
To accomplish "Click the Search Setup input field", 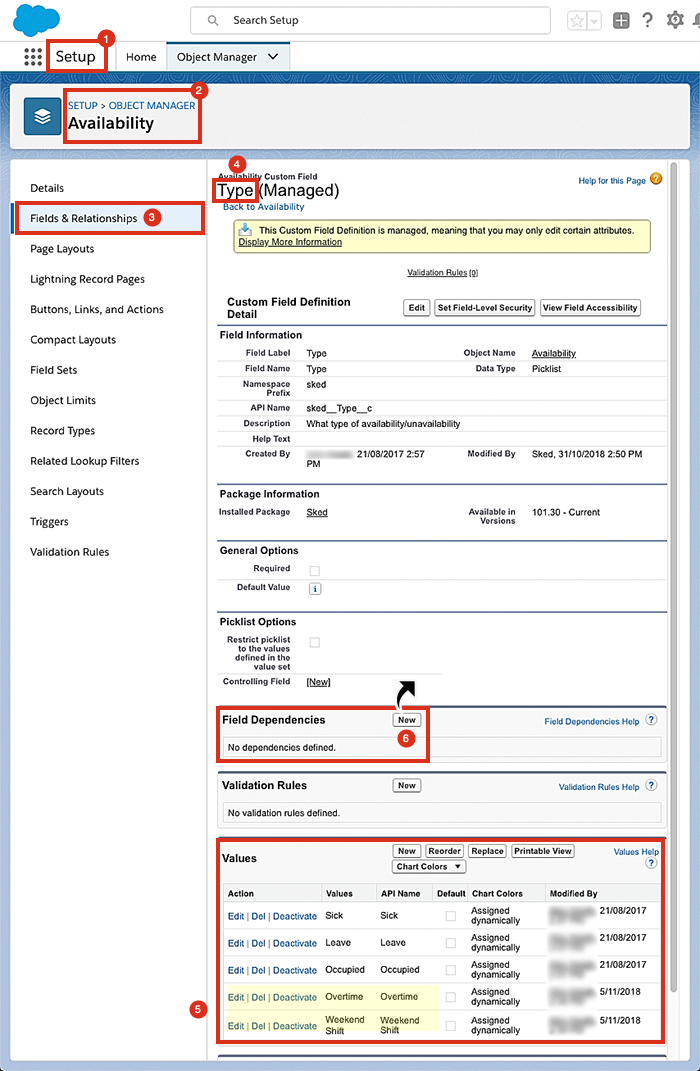I will (370, 20).
